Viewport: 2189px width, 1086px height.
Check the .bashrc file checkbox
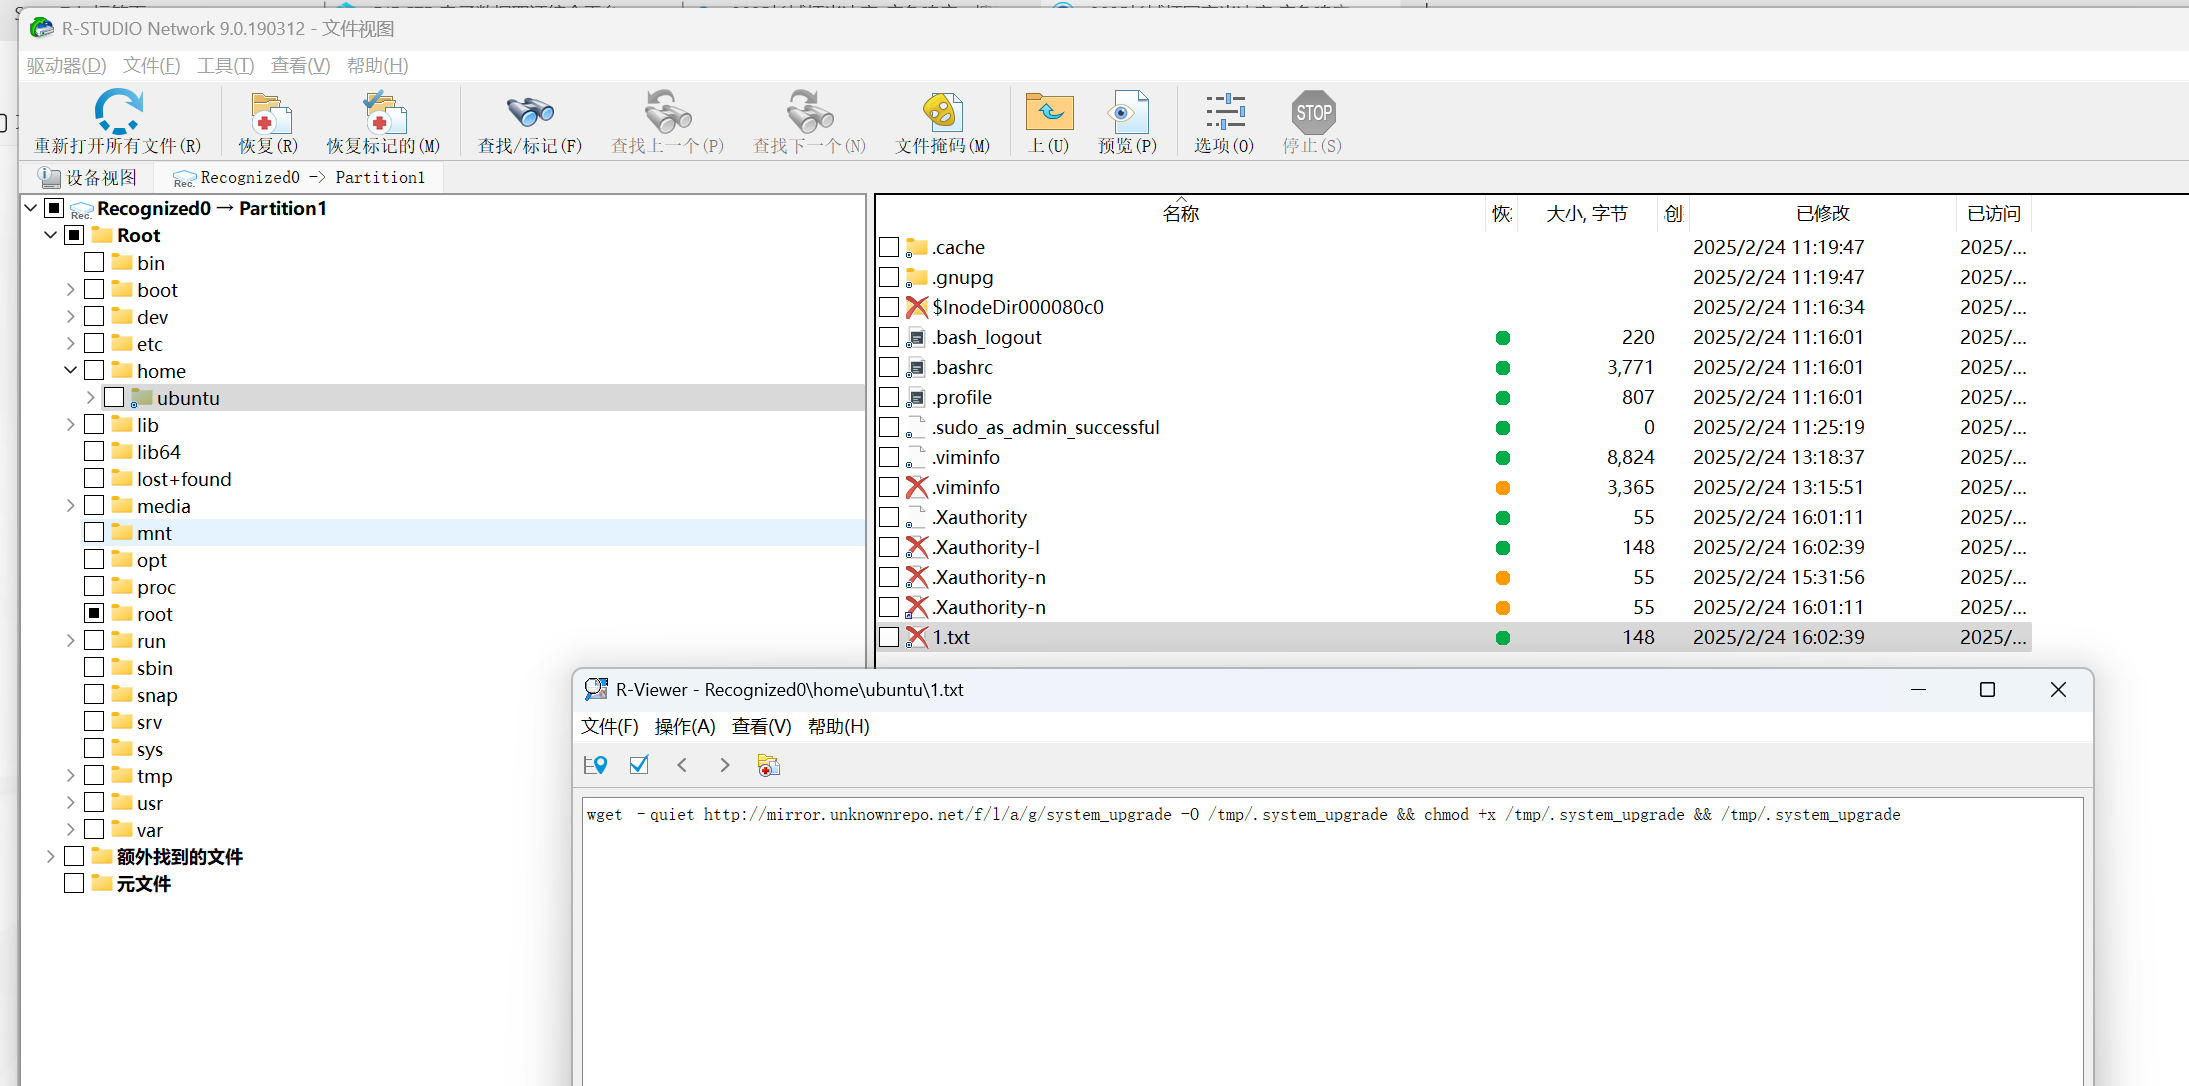889,367
